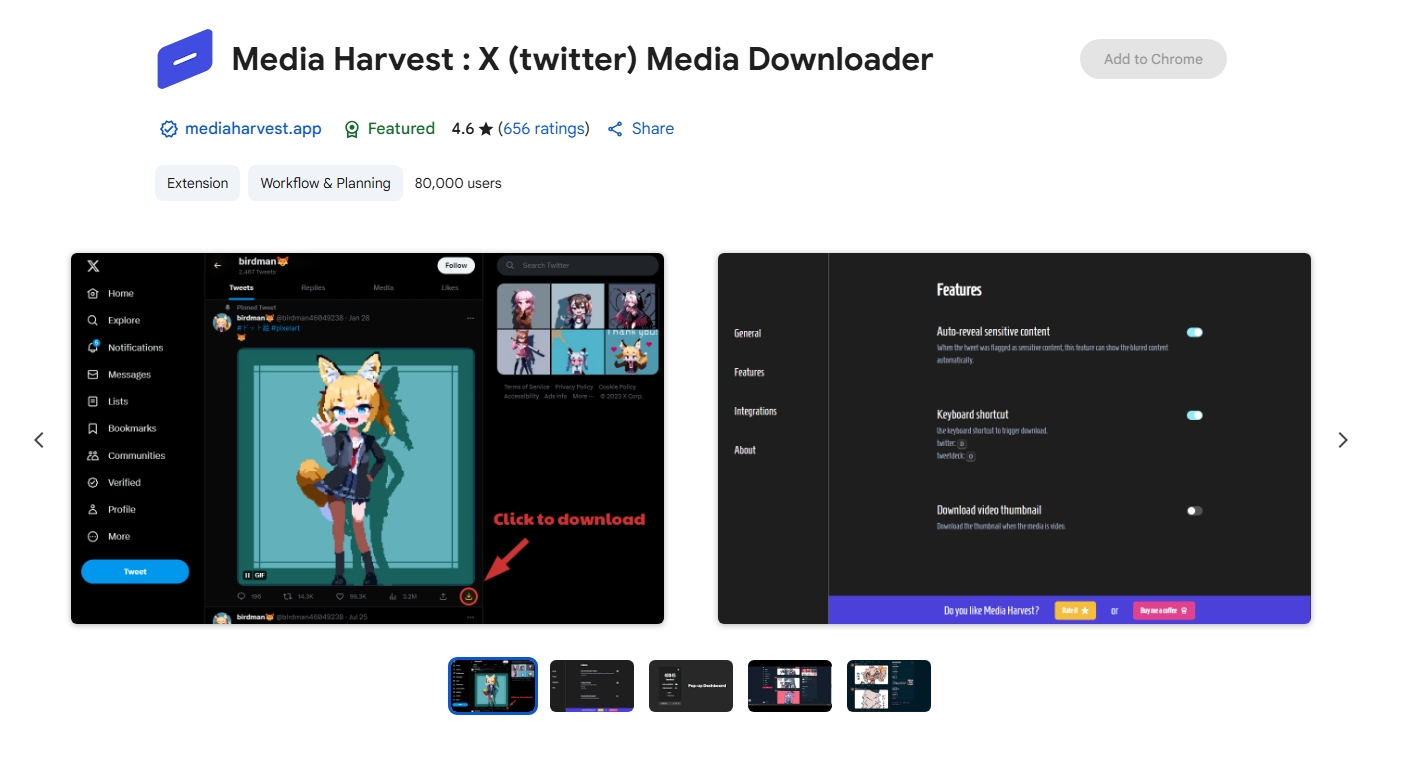The width and height of the screenshot is (1405, 771).
Task: Toggle Auto-reveal sensitive content switch
Action: (1194, 332)
